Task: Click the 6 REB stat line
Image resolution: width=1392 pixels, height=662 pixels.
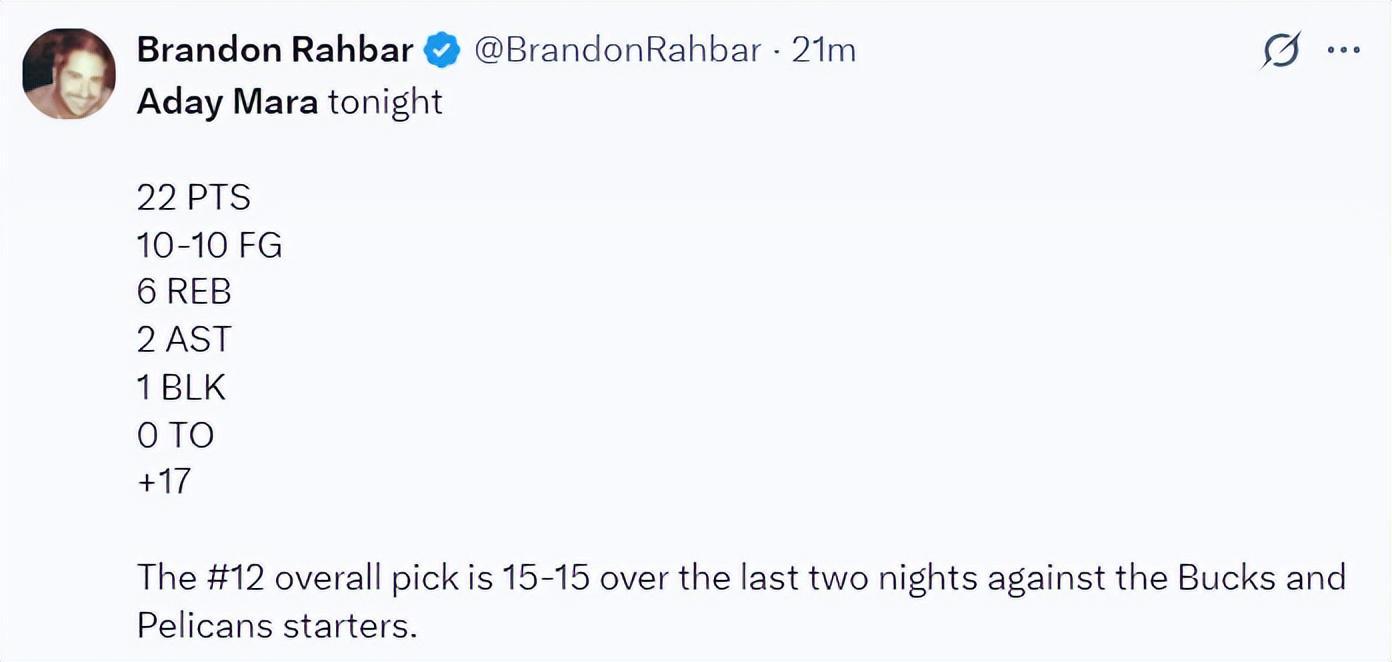Action: [x=184, y=292]
